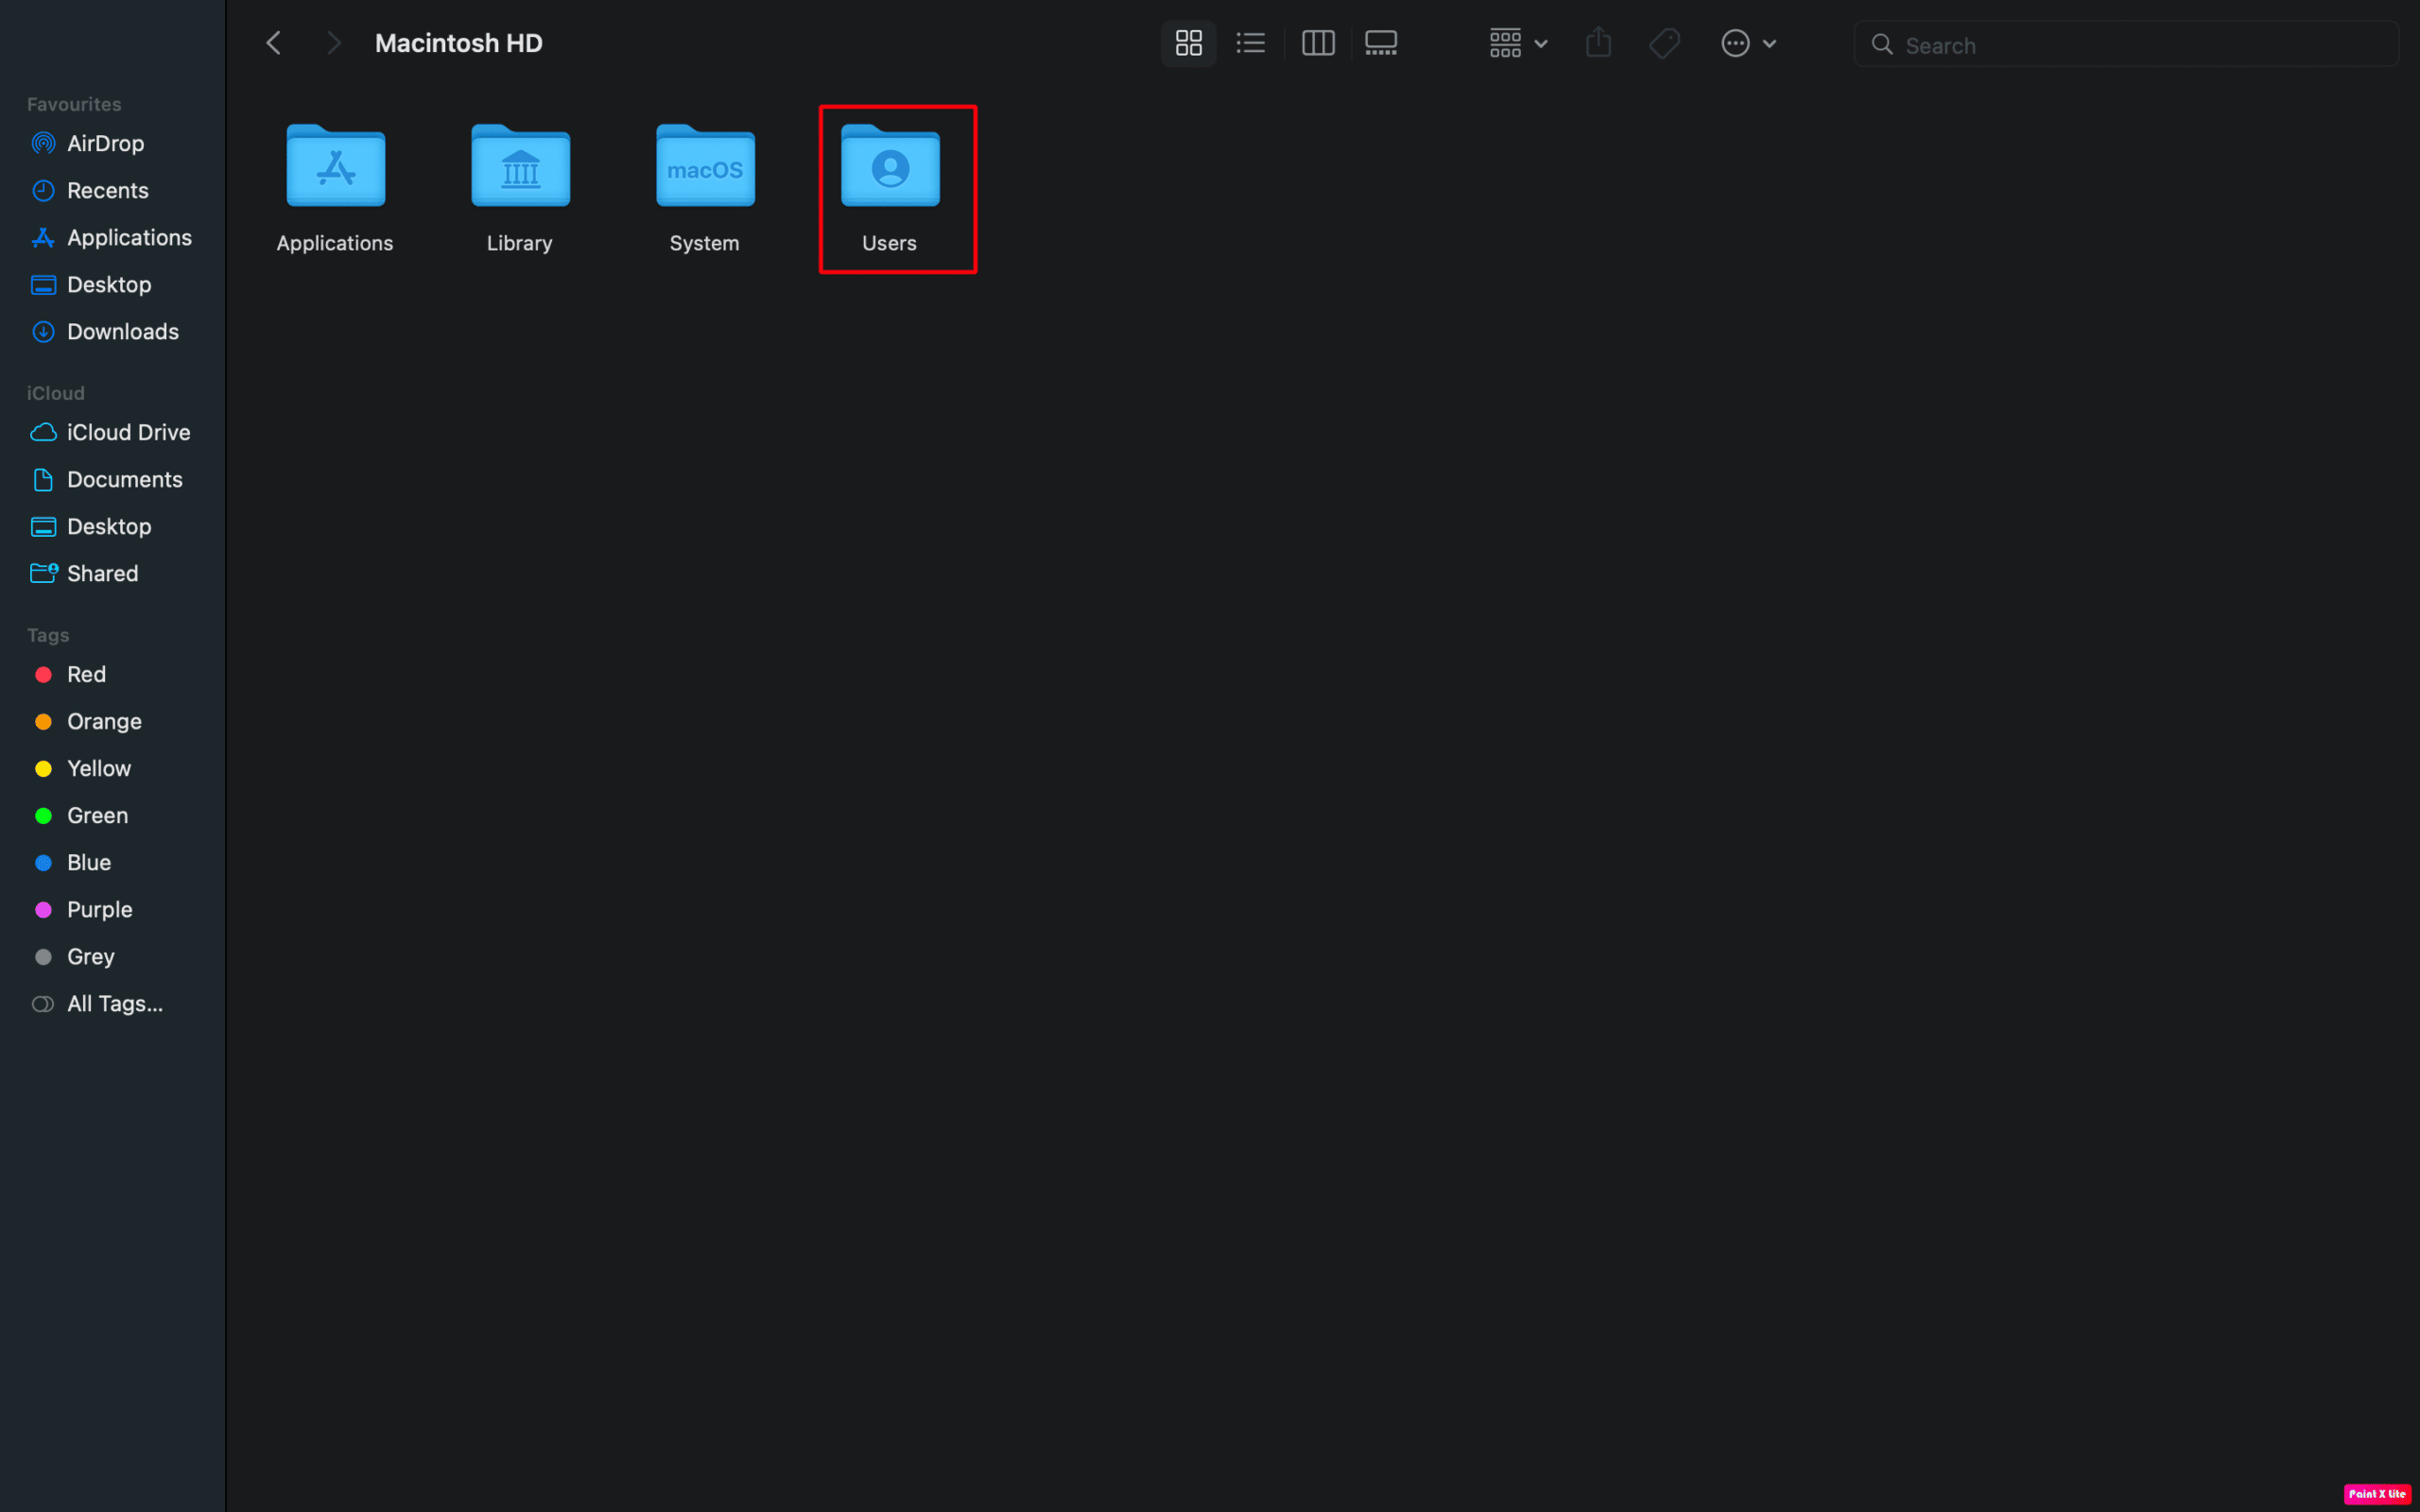The width and height of the screenshot is (2420, 1512).
Task: Toggle iCloud section visibility
Action: click(x=54, y=392)
